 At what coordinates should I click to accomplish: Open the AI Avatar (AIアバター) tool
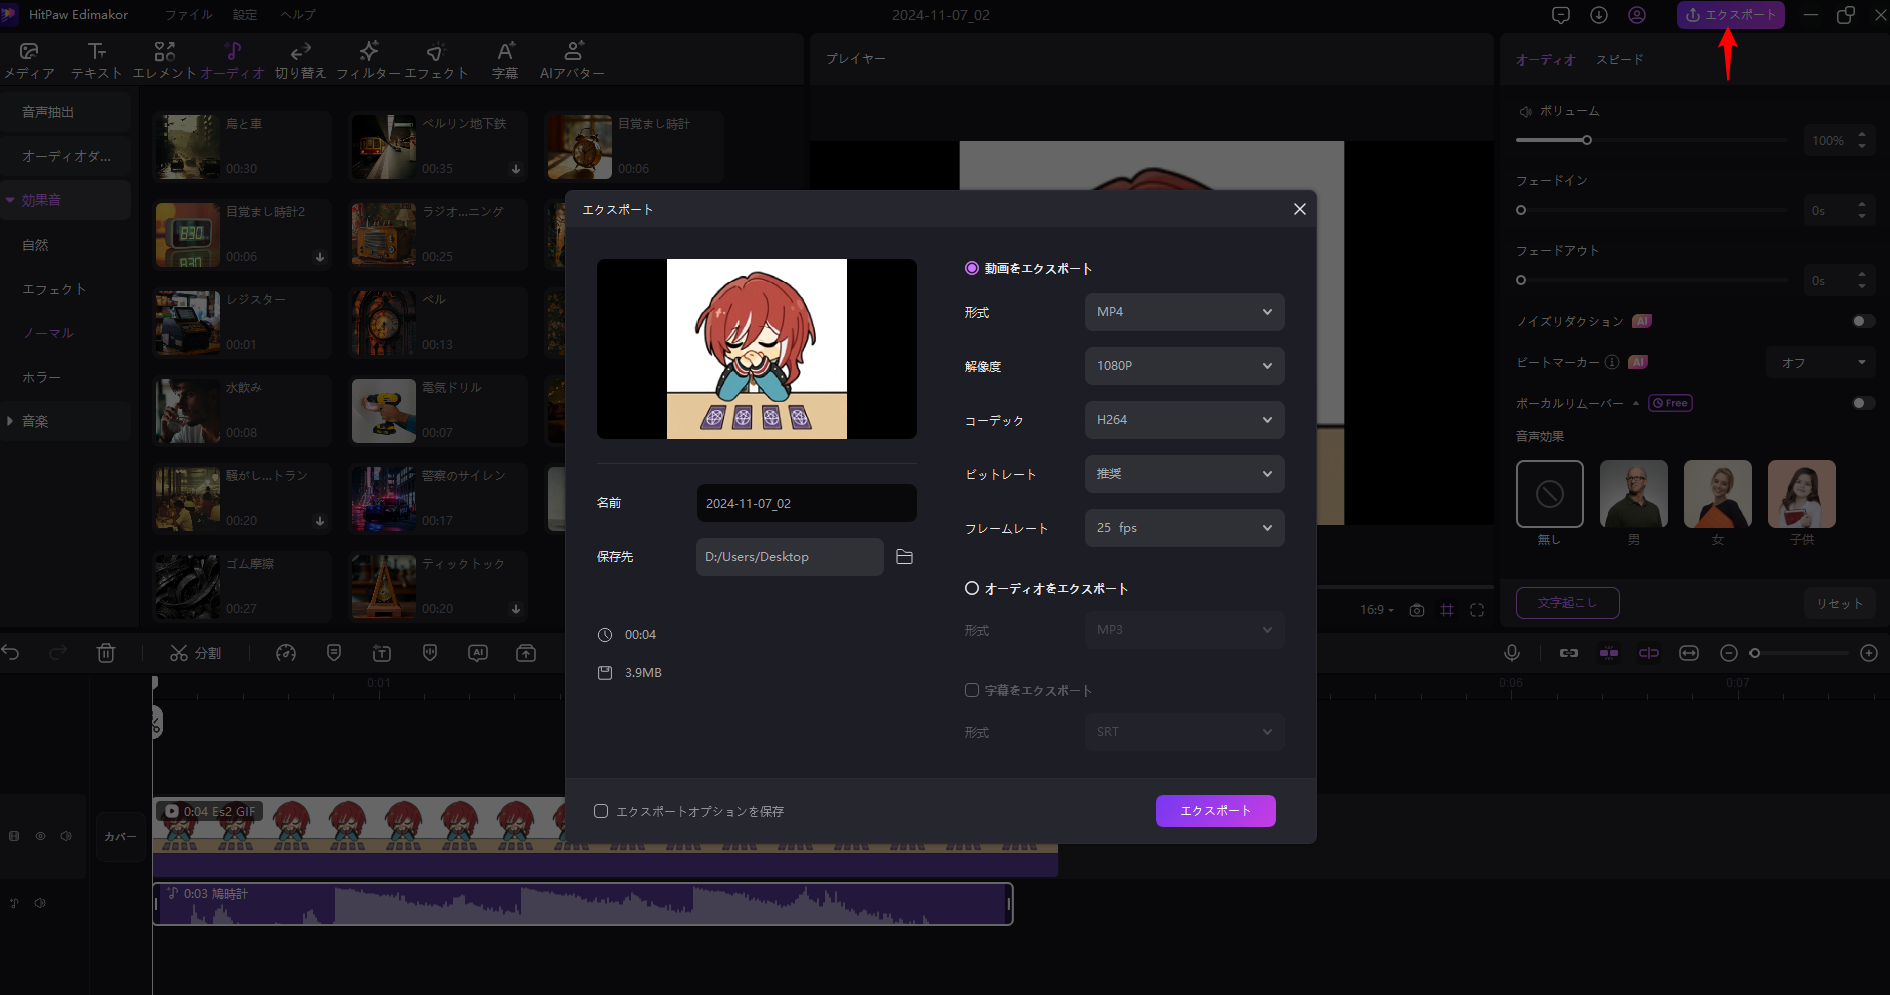click(x=572, y=61)
